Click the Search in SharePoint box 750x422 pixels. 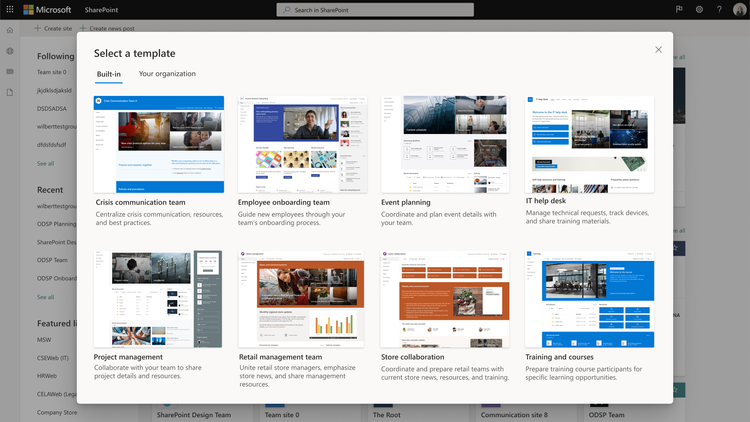375,10
